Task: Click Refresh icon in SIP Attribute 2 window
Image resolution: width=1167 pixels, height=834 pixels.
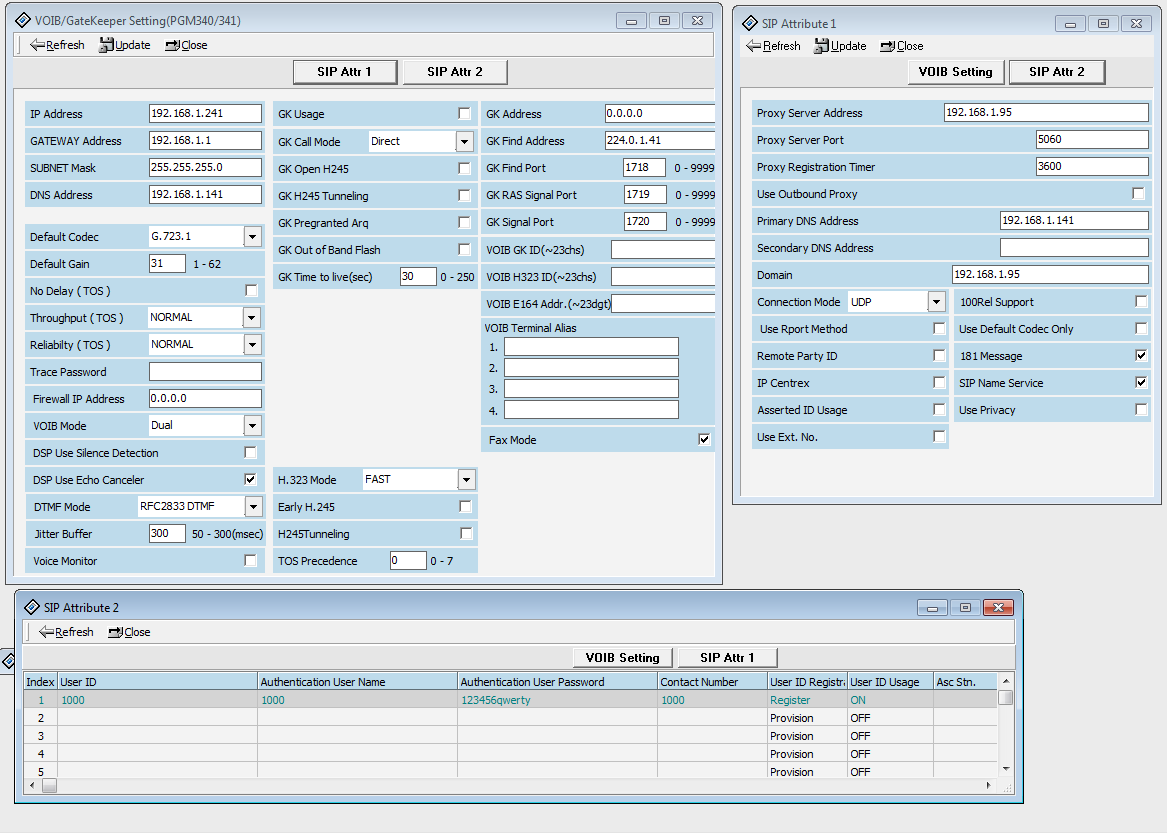Action: (46, 632)
